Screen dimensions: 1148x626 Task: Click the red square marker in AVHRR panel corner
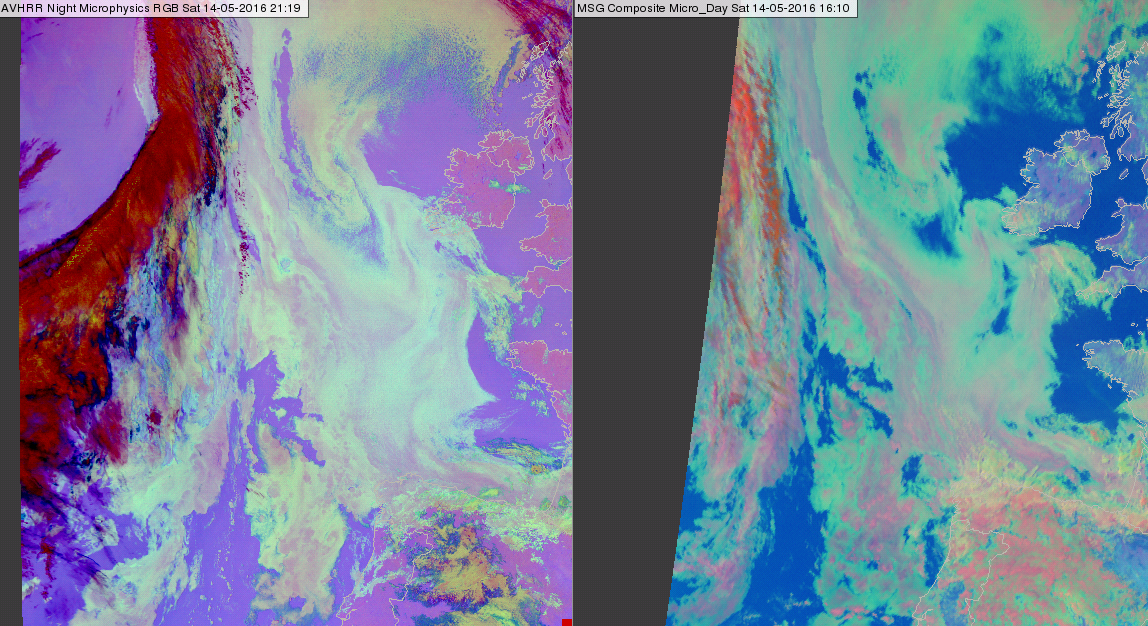[x=566, y=621]
